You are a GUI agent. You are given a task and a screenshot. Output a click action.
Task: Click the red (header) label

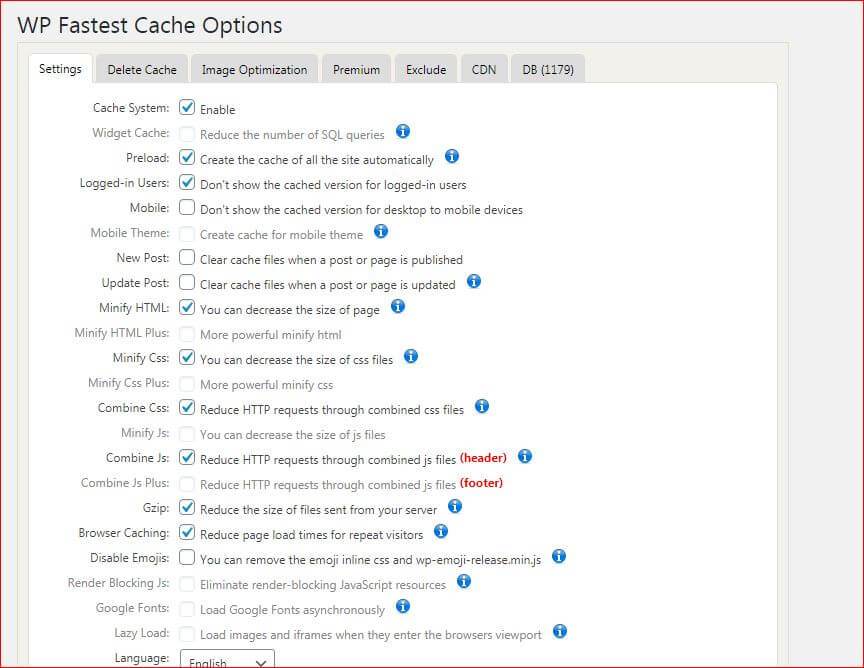coord(483,457)
